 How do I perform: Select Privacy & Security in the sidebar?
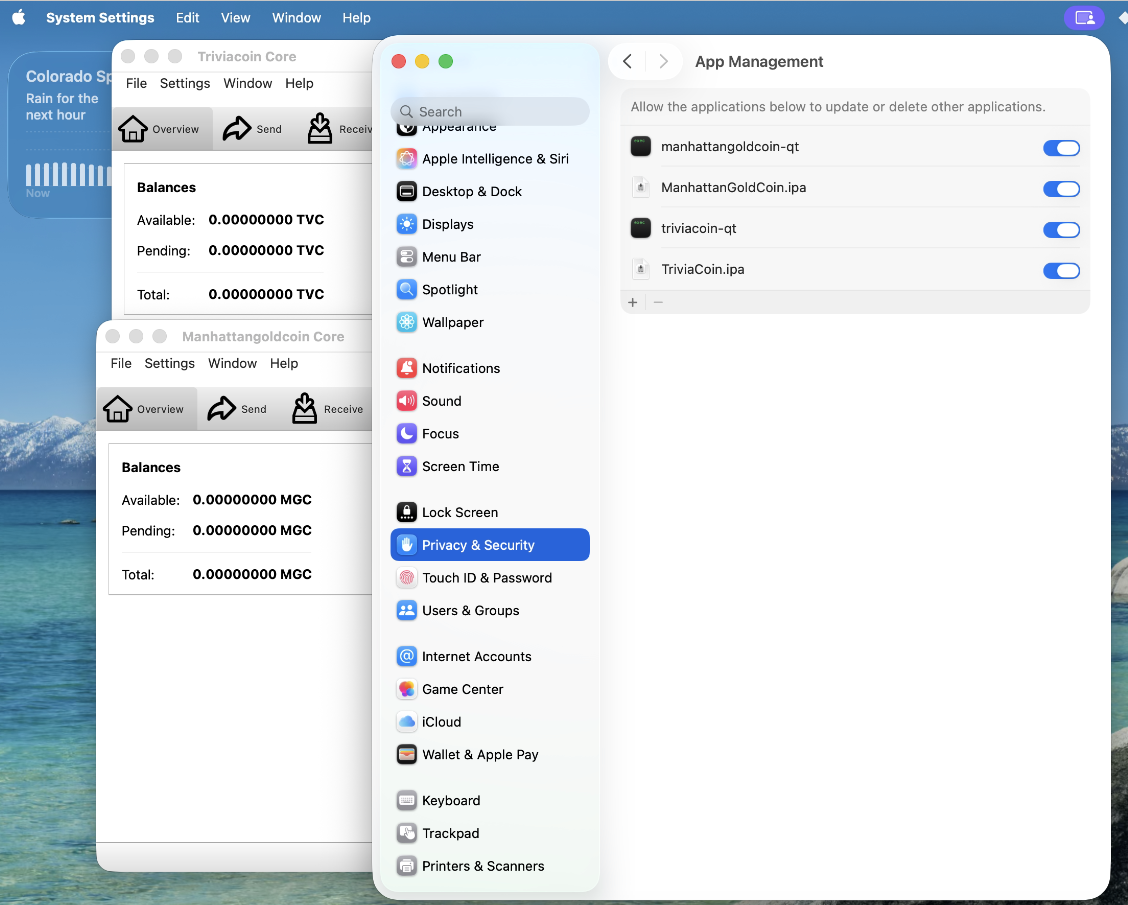tap(490, 545)
